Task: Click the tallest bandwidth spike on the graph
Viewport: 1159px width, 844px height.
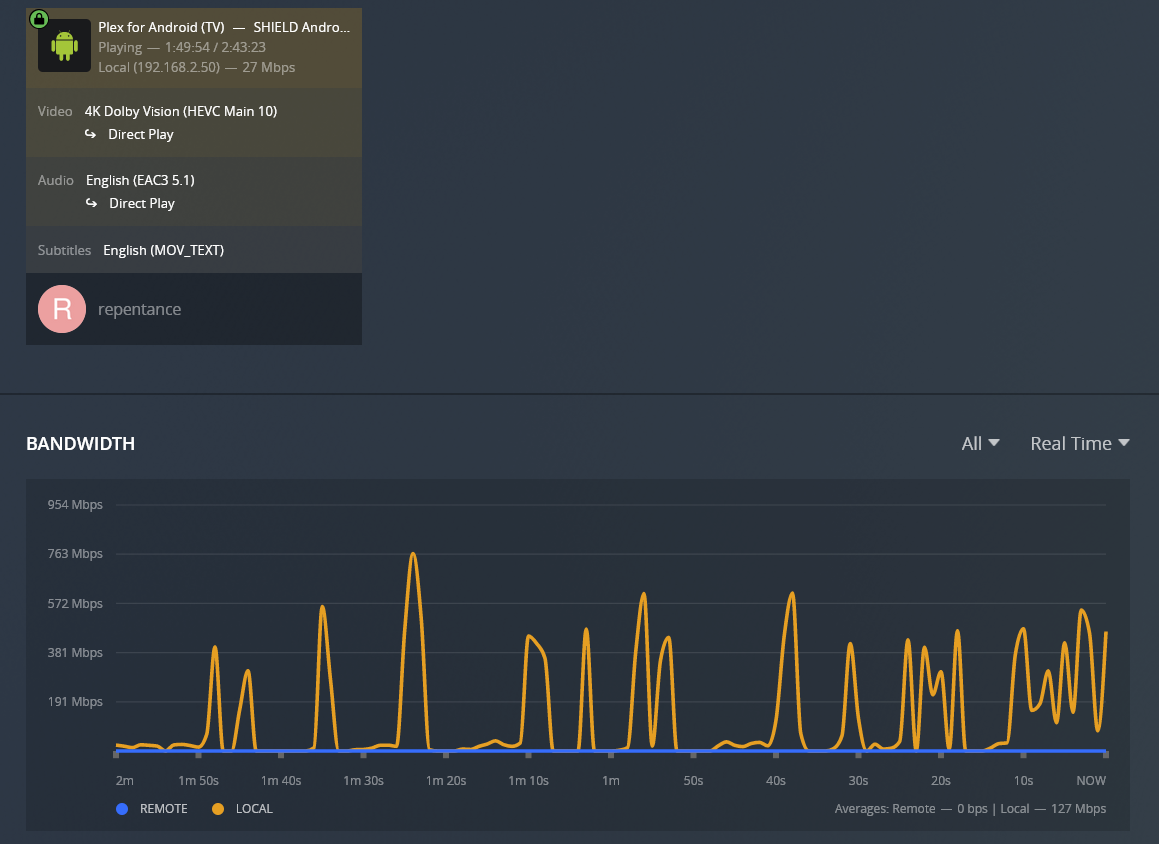Action: point(414,553)
